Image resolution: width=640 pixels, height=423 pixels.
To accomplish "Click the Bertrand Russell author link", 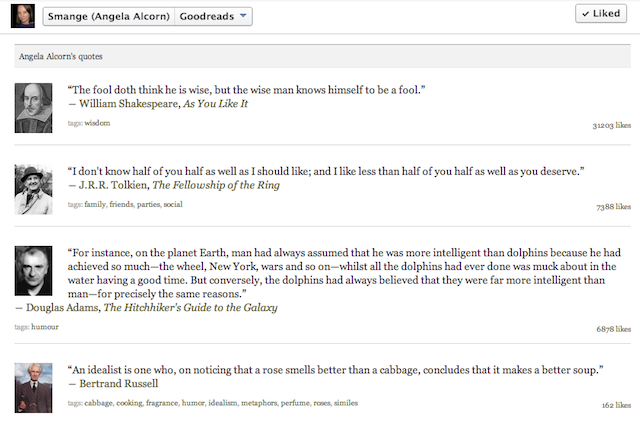I will click(118, 383).
